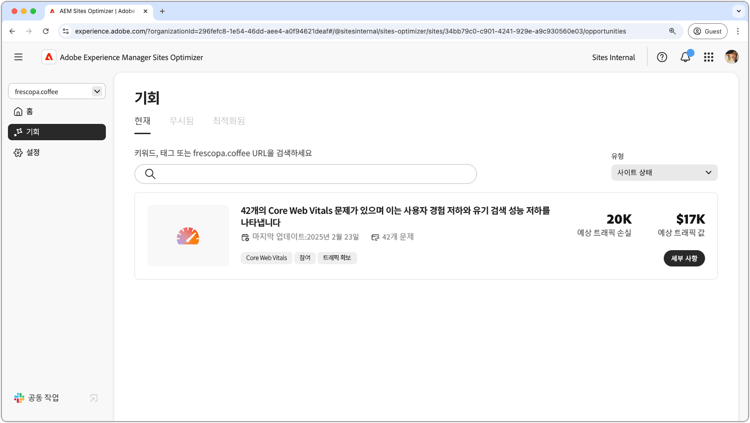Screen dimensions: 750x423
Task: Click the 20K estimated traffic loss value
Action: pyautogui.click(x=619, y=219)
